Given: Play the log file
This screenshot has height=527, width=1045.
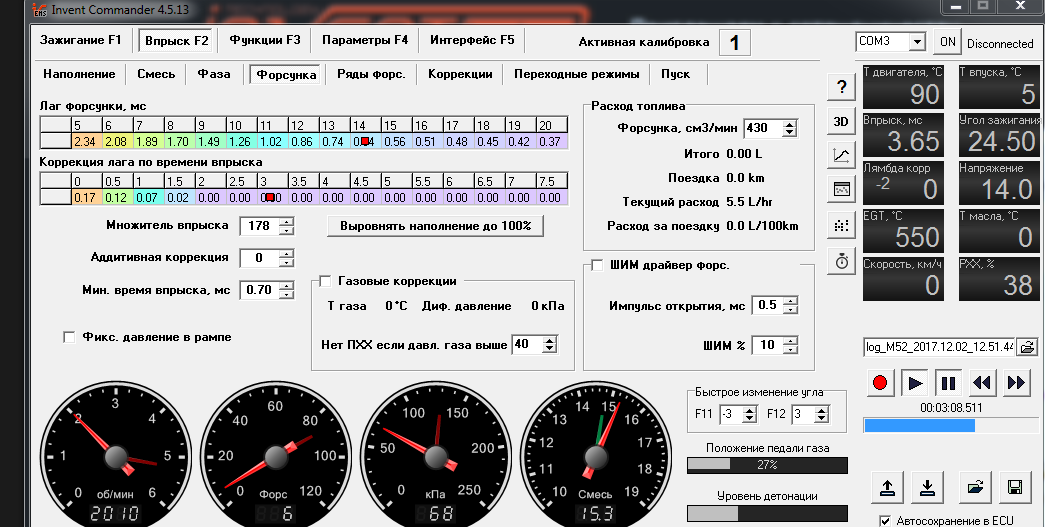Looking at the screenshot, I should point(914,383).
